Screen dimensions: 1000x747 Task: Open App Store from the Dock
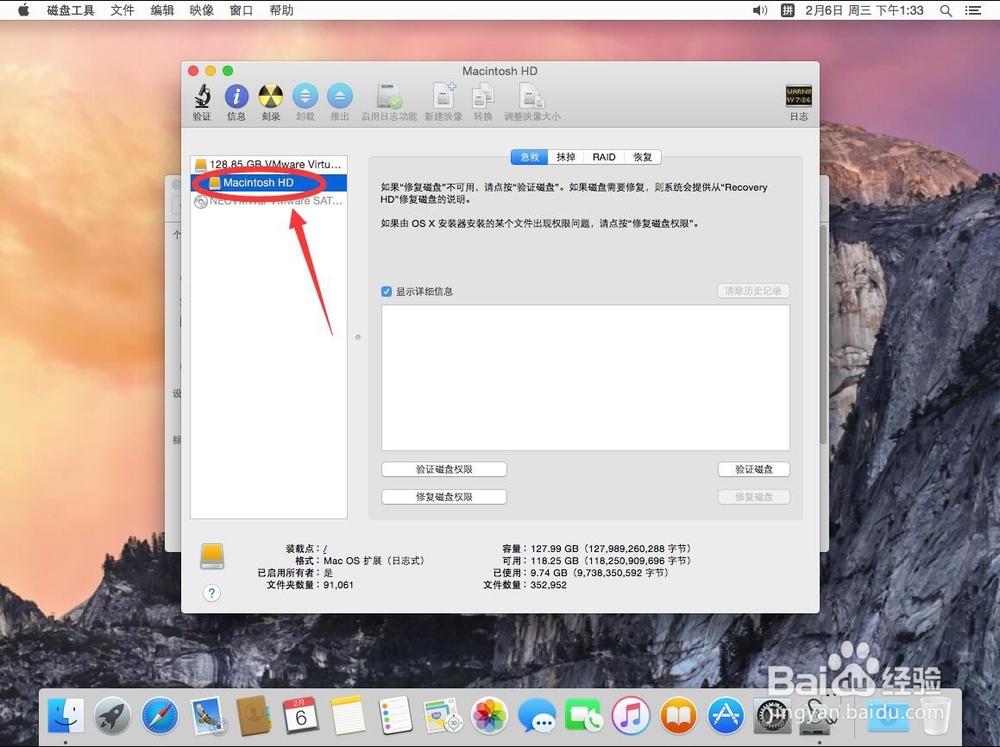[x=725, y=715]
